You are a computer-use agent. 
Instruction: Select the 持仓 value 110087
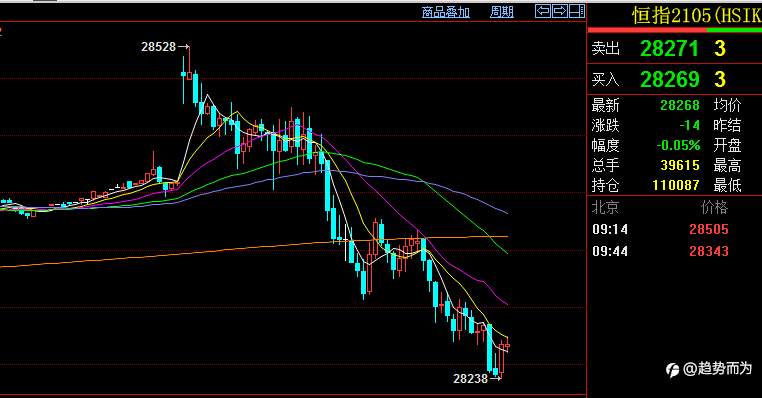676,185
